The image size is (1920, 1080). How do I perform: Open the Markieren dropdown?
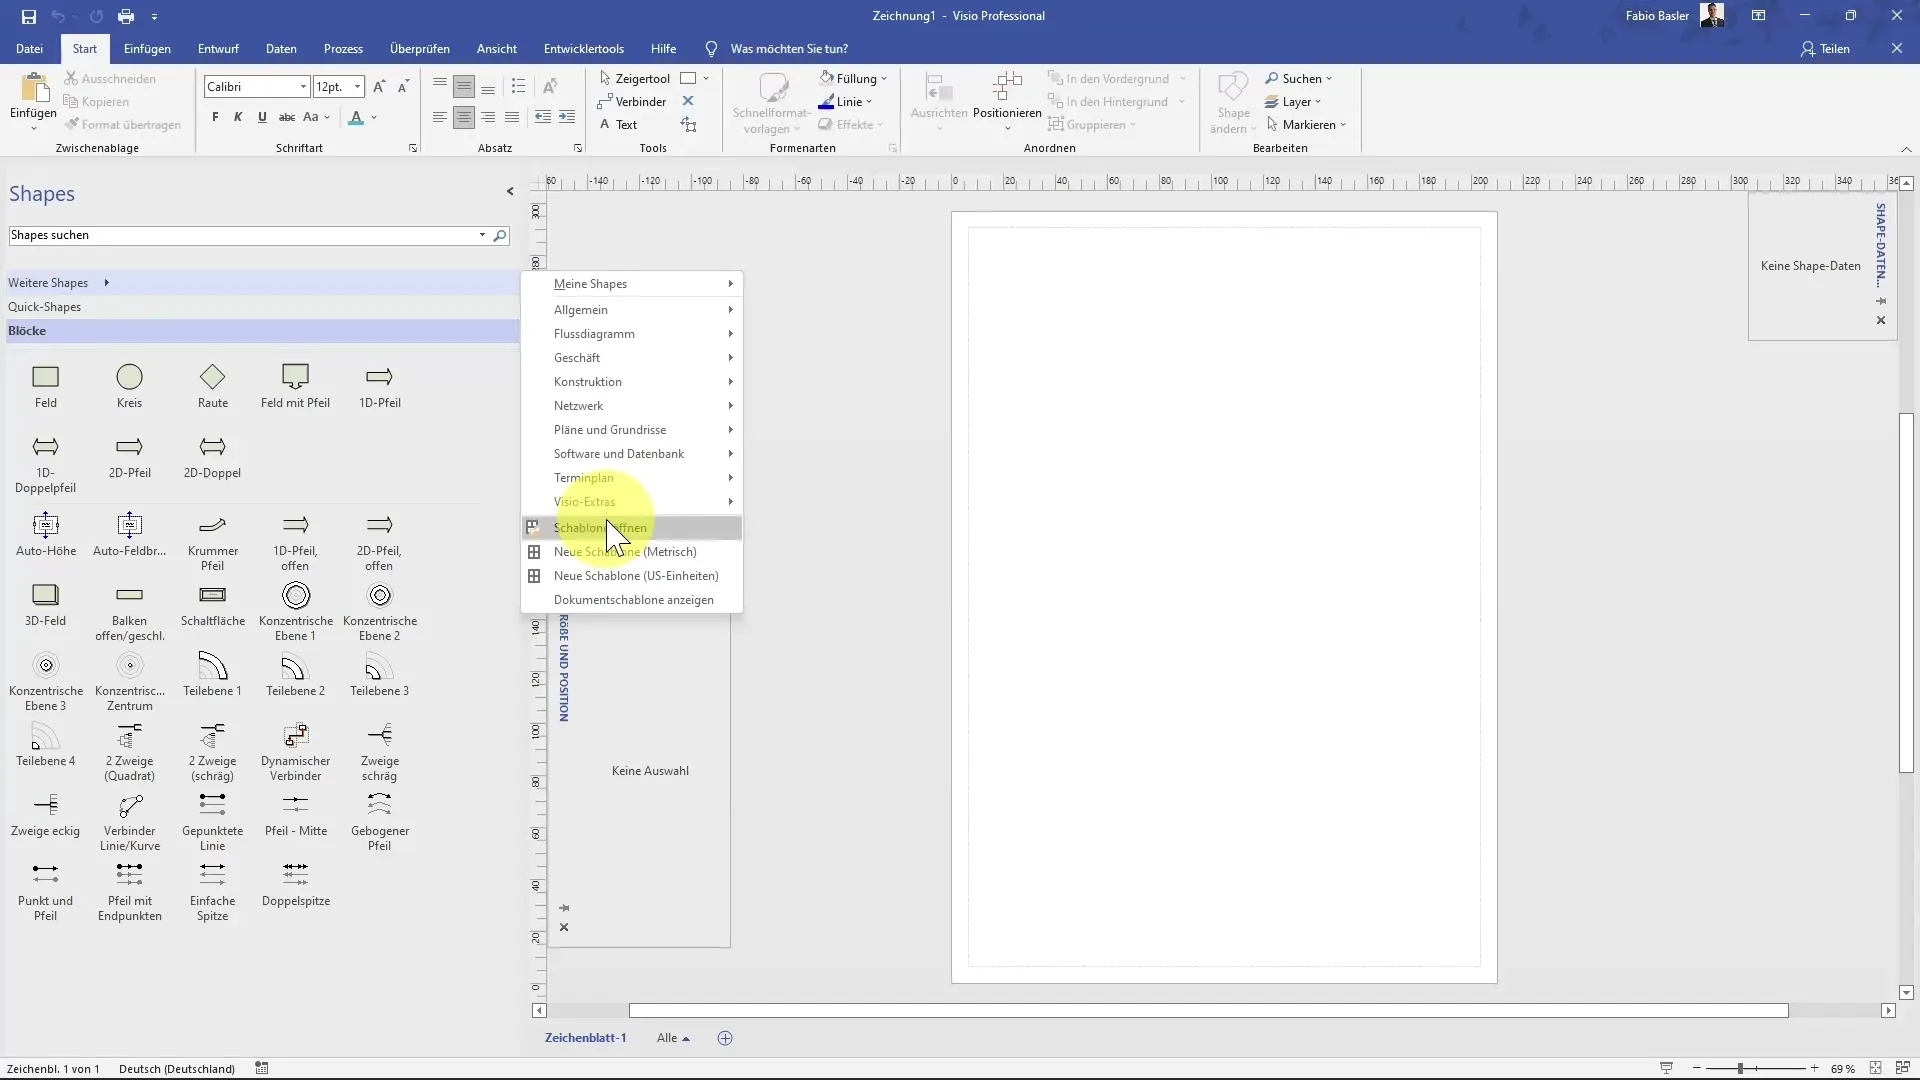pos(1306,125)
